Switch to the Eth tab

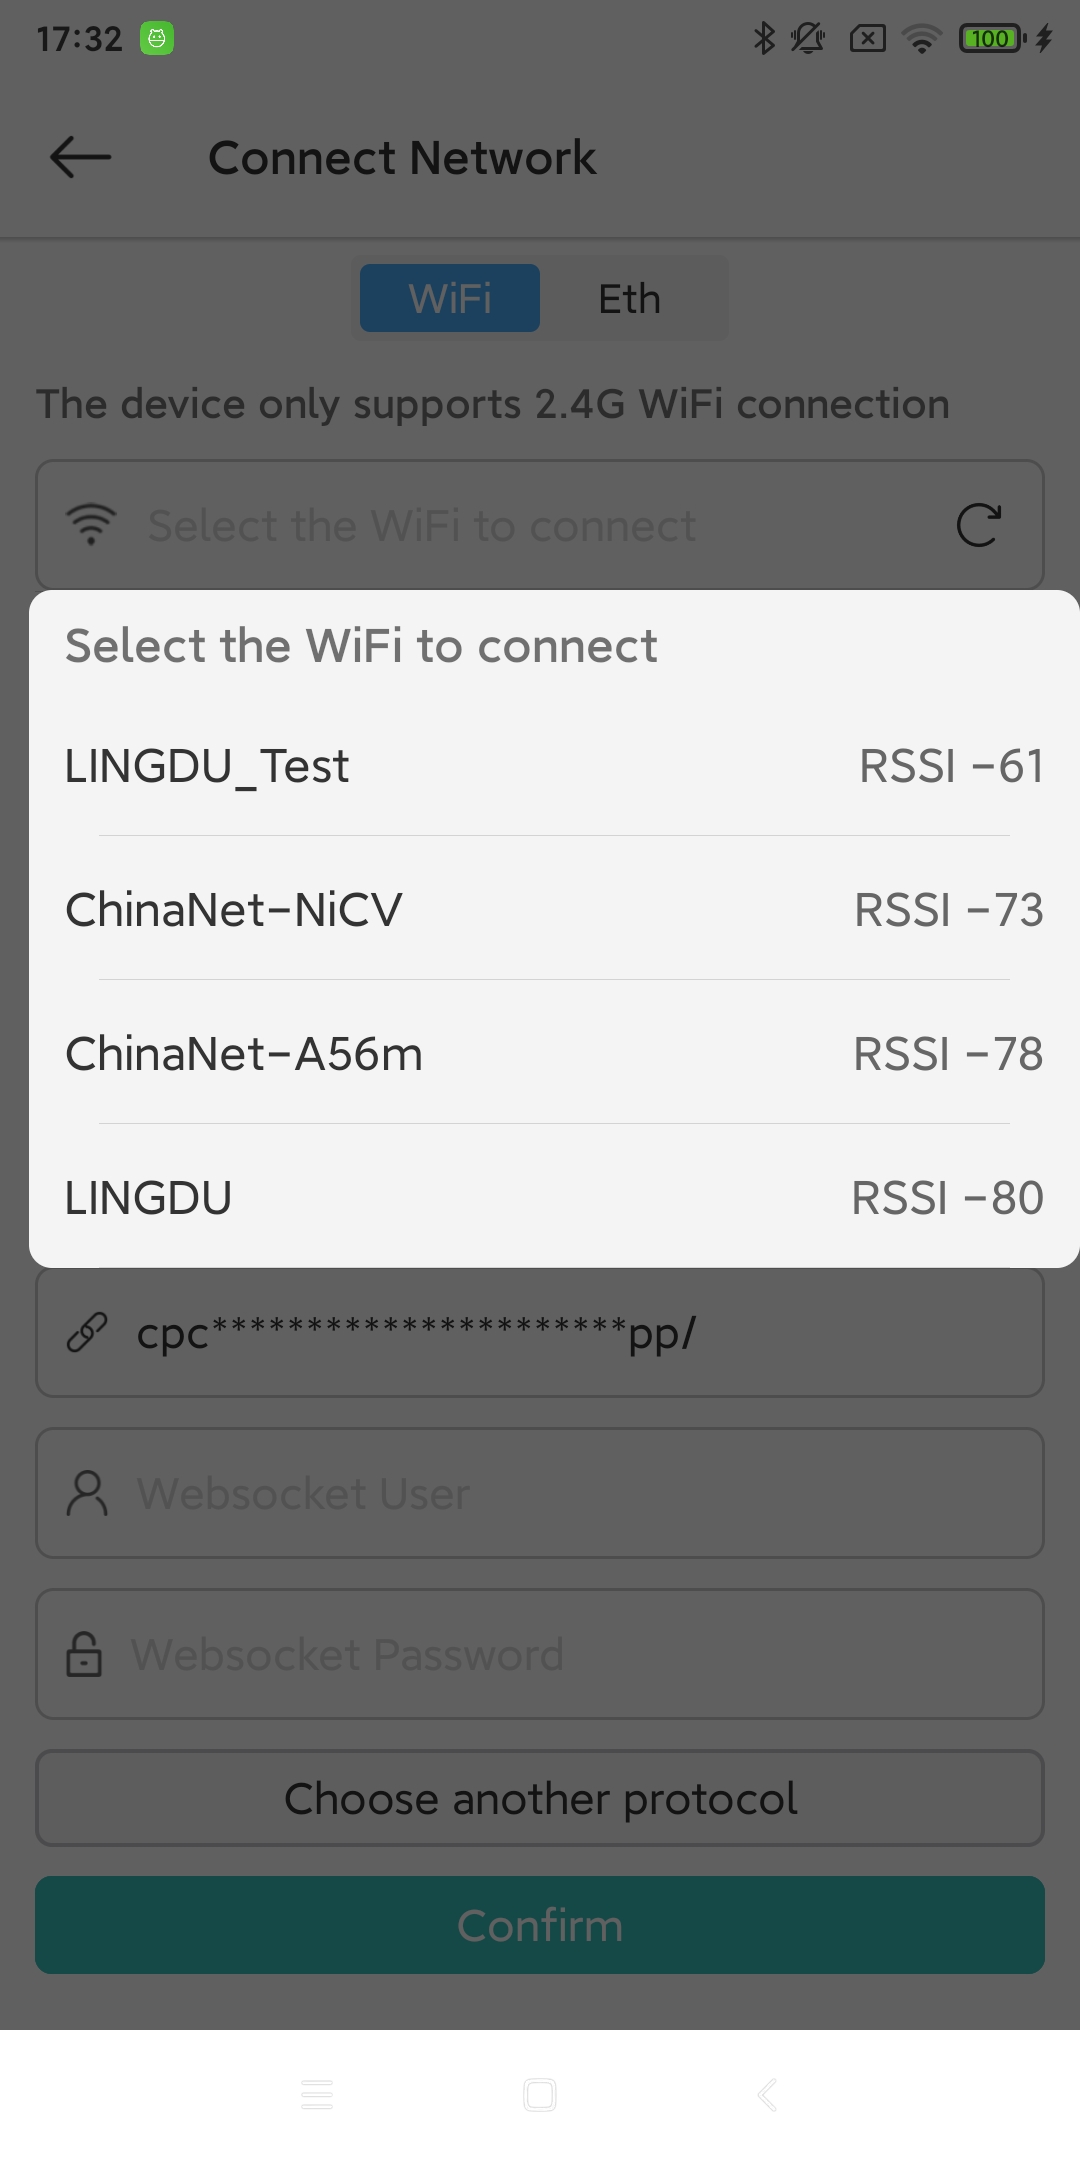[629, 298]
